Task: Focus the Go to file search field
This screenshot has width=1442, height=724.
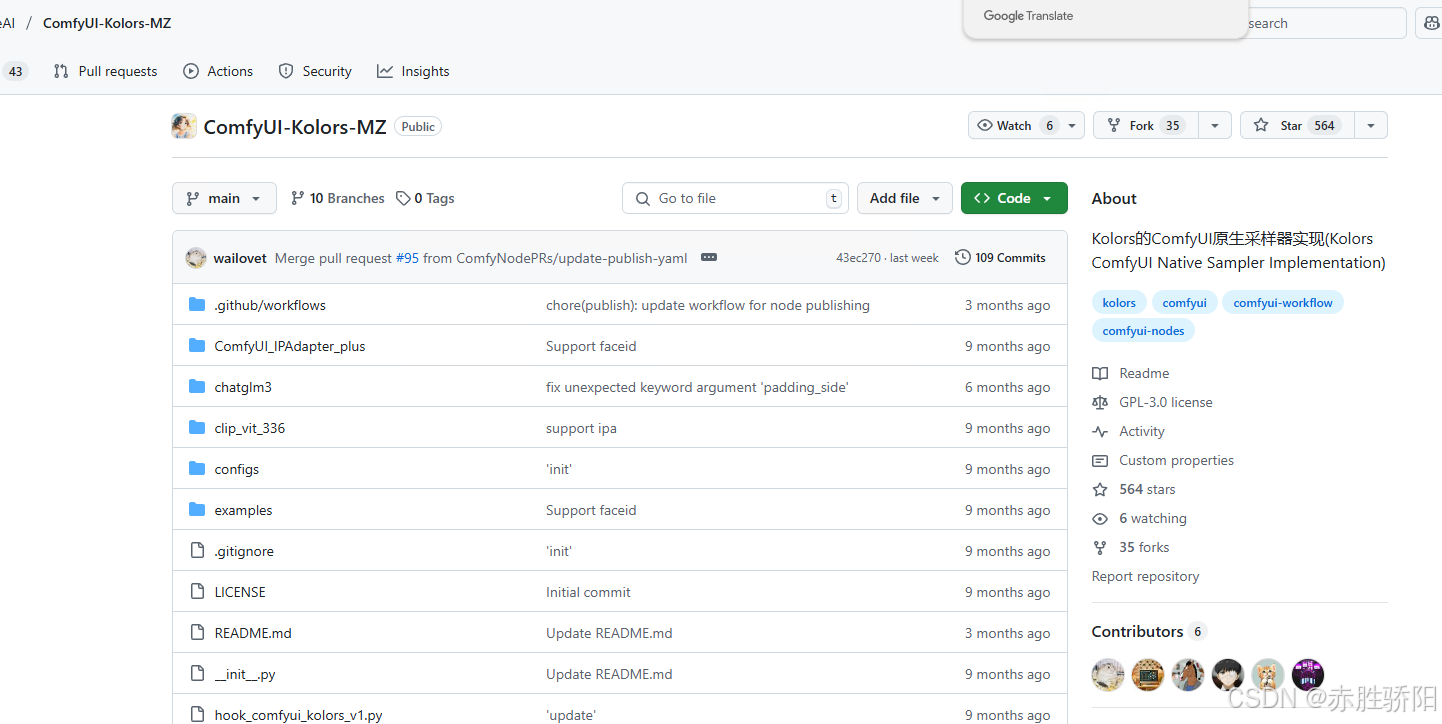Action: click(735, 198)
